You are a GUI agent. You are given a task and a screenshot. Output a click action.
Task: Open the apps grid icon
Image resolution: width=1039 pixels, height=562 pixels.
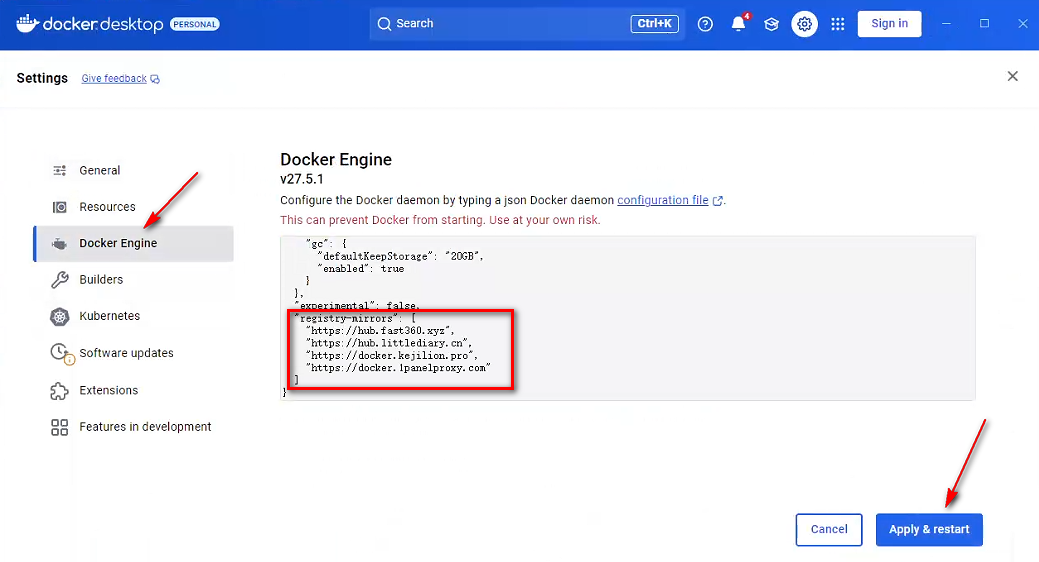click(838, 24)
